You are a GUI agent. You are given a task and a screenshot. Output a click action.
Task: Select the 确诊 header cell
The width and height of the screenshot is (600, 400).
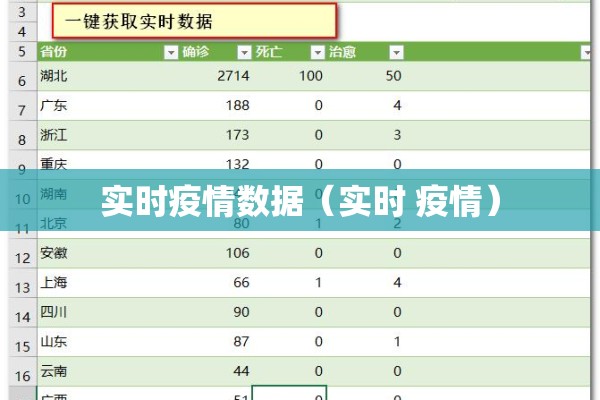[216, 52]
